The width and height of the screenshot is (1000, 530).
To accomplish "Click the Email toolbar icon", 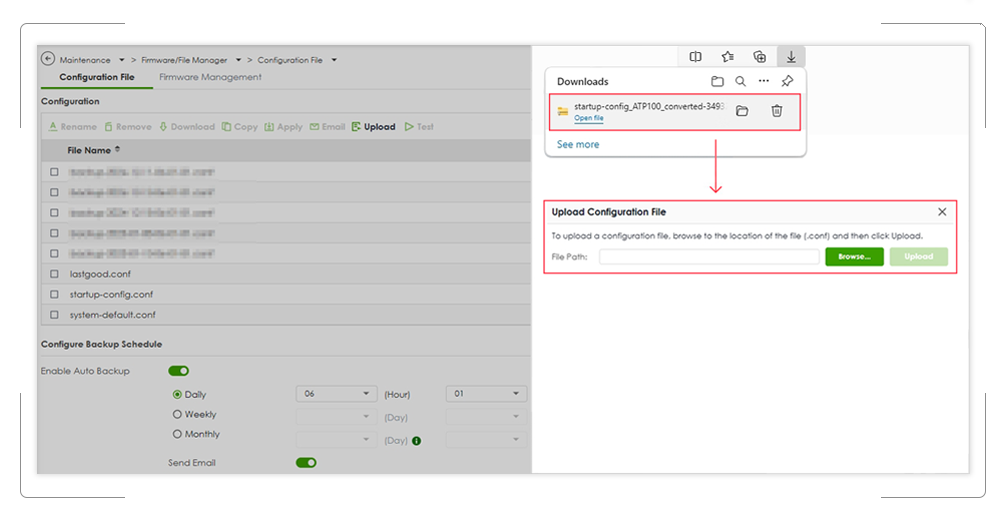I will (x=314, y=127).
